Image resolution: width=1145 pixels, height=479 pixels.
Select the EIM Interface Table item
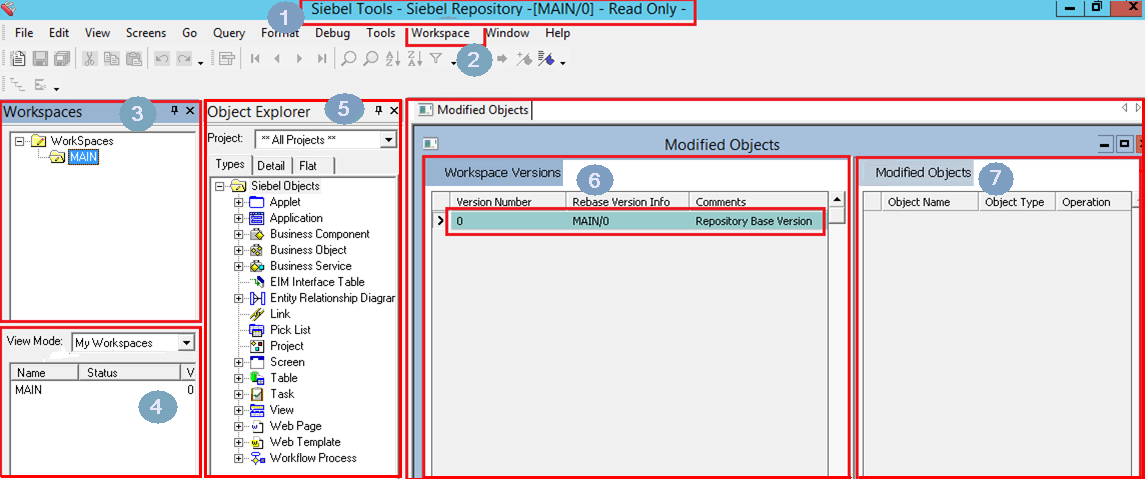coord(317,282)
